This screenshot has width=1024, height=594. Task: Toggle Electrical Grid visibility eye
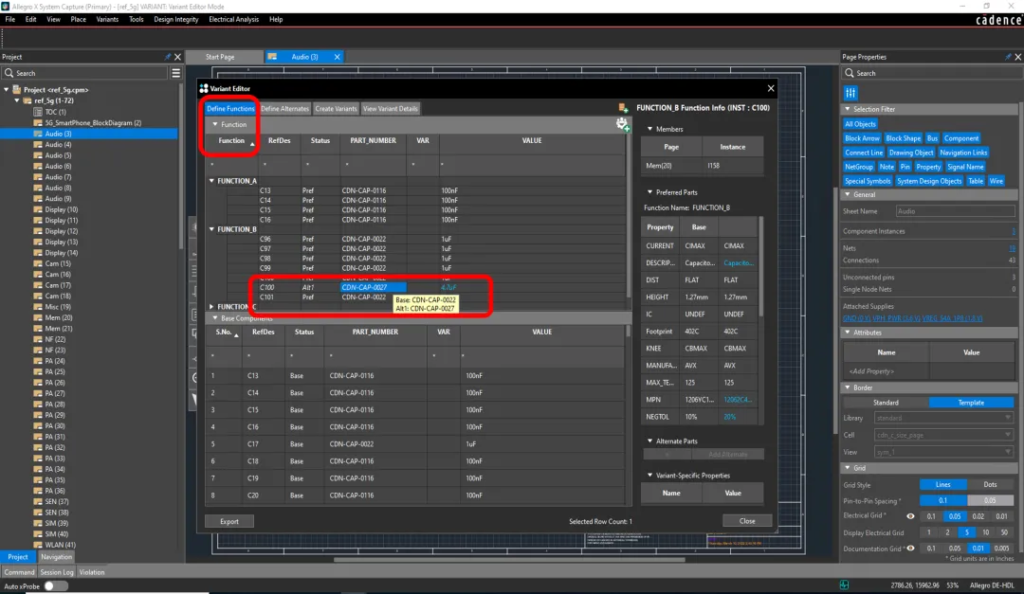point(911,516)
